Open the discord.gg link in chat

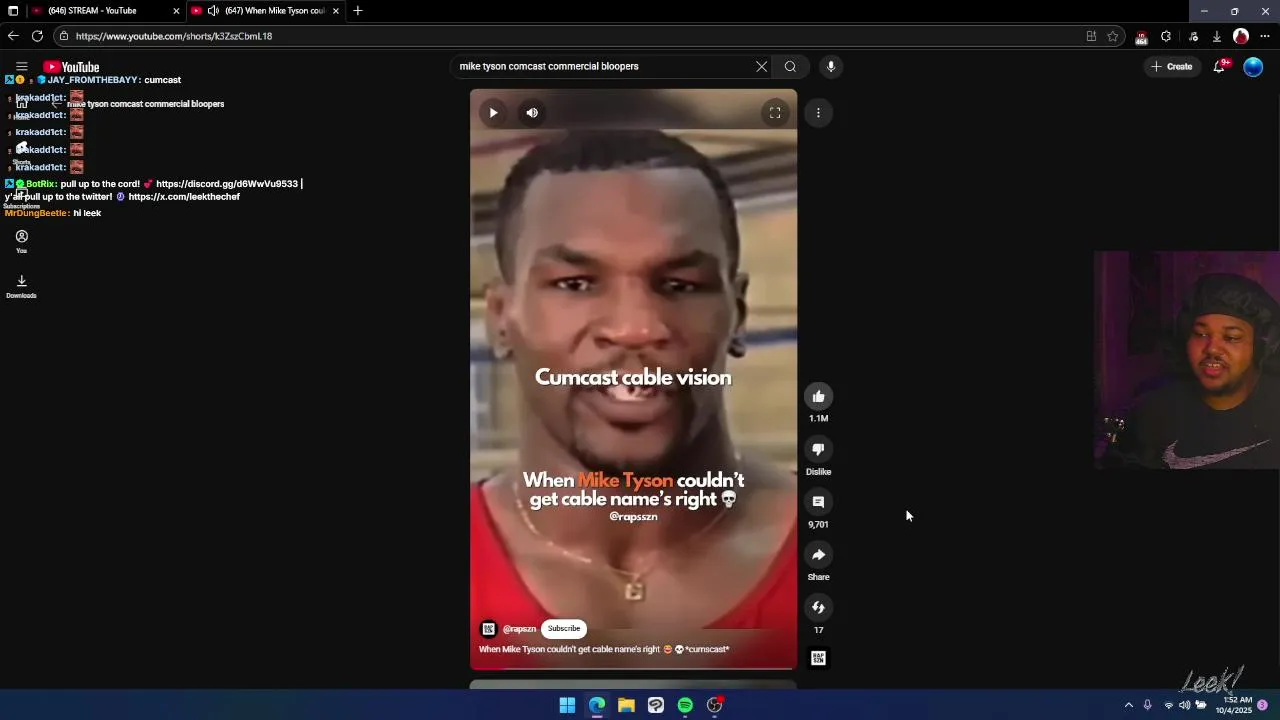coord(227,184)
